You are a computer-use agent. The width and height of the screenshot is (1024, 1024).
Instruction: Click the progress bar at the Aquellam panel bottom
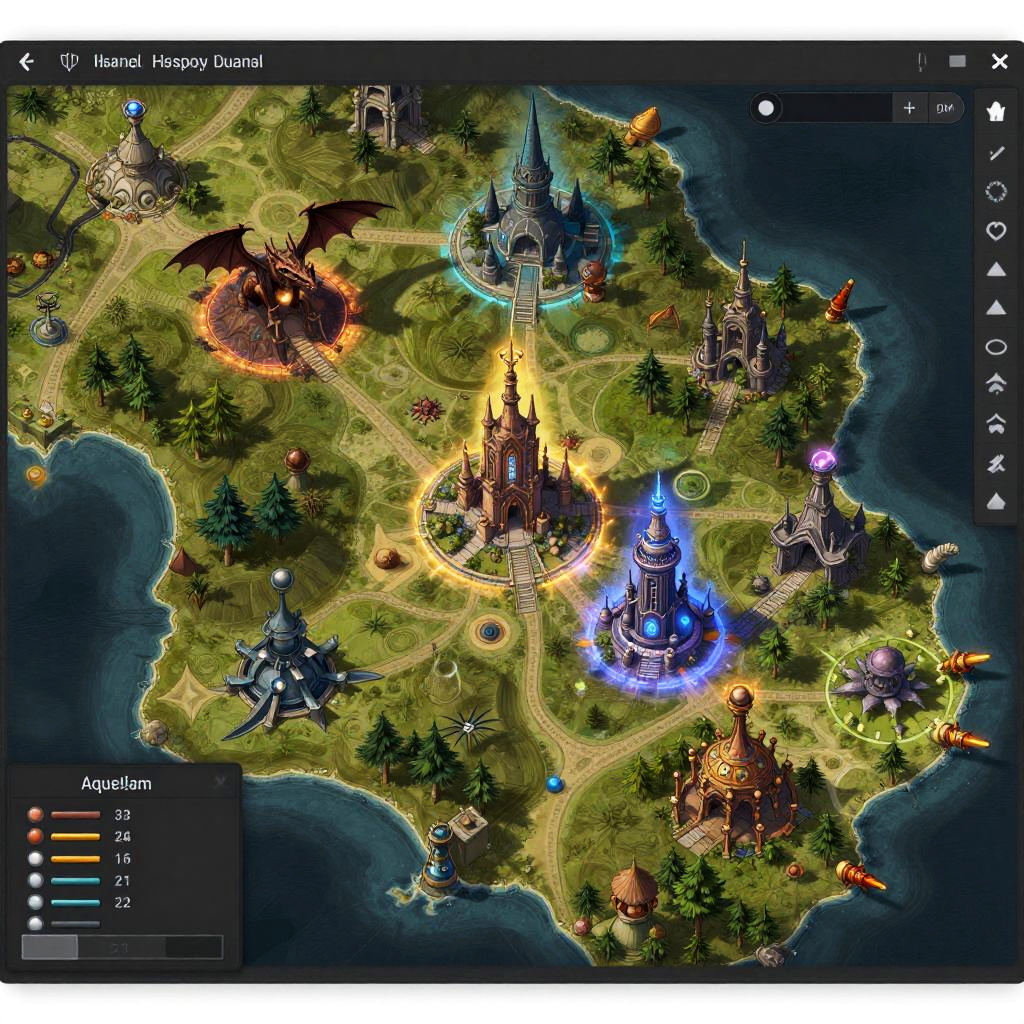click(x=122, y=947)
